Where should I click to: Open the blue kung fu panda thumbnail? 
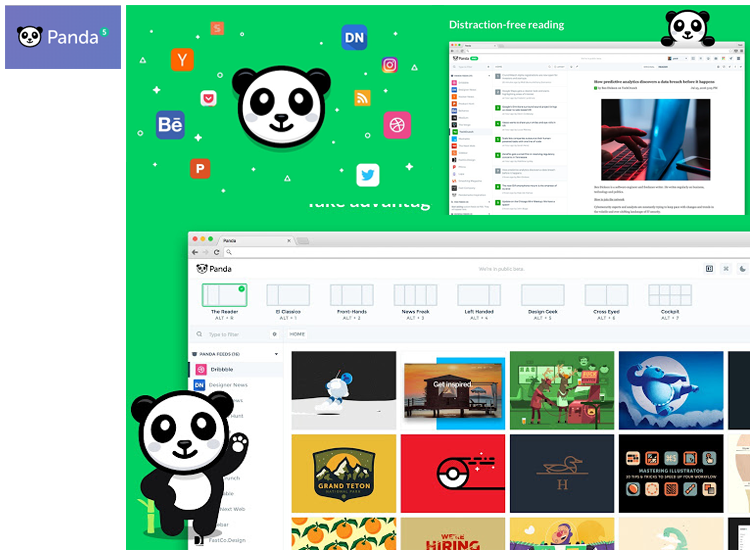click(671, 390)
